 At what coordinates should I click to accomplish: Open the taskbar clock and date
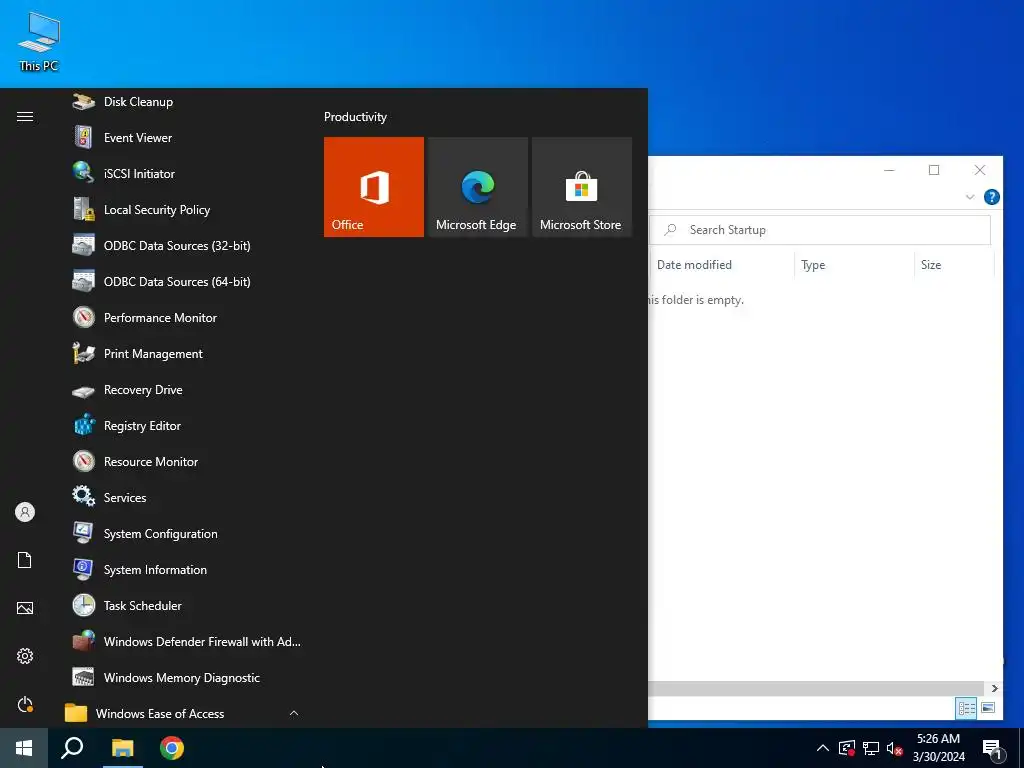click(x=938, y=748)
